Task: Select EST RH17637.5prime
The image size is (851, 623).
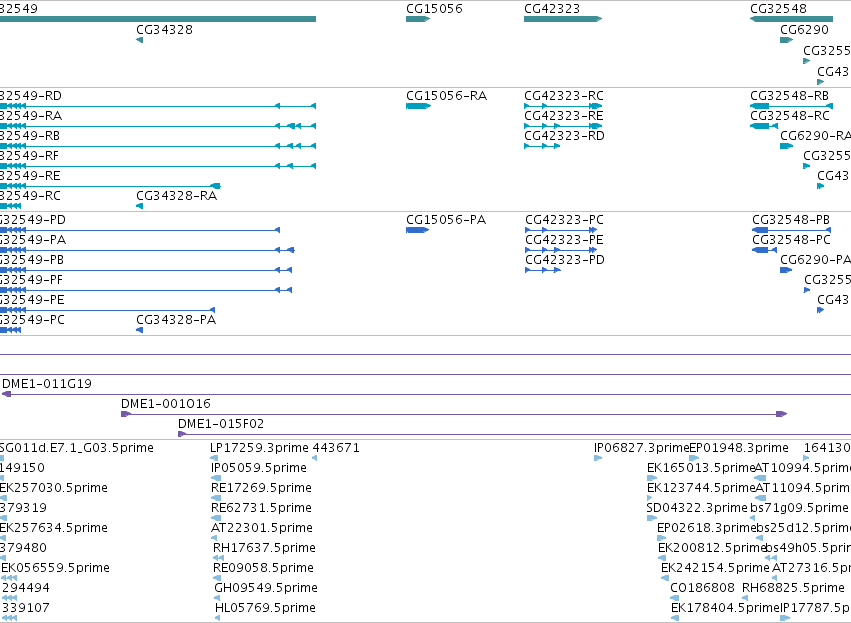Action: click(x=264, y=549)
